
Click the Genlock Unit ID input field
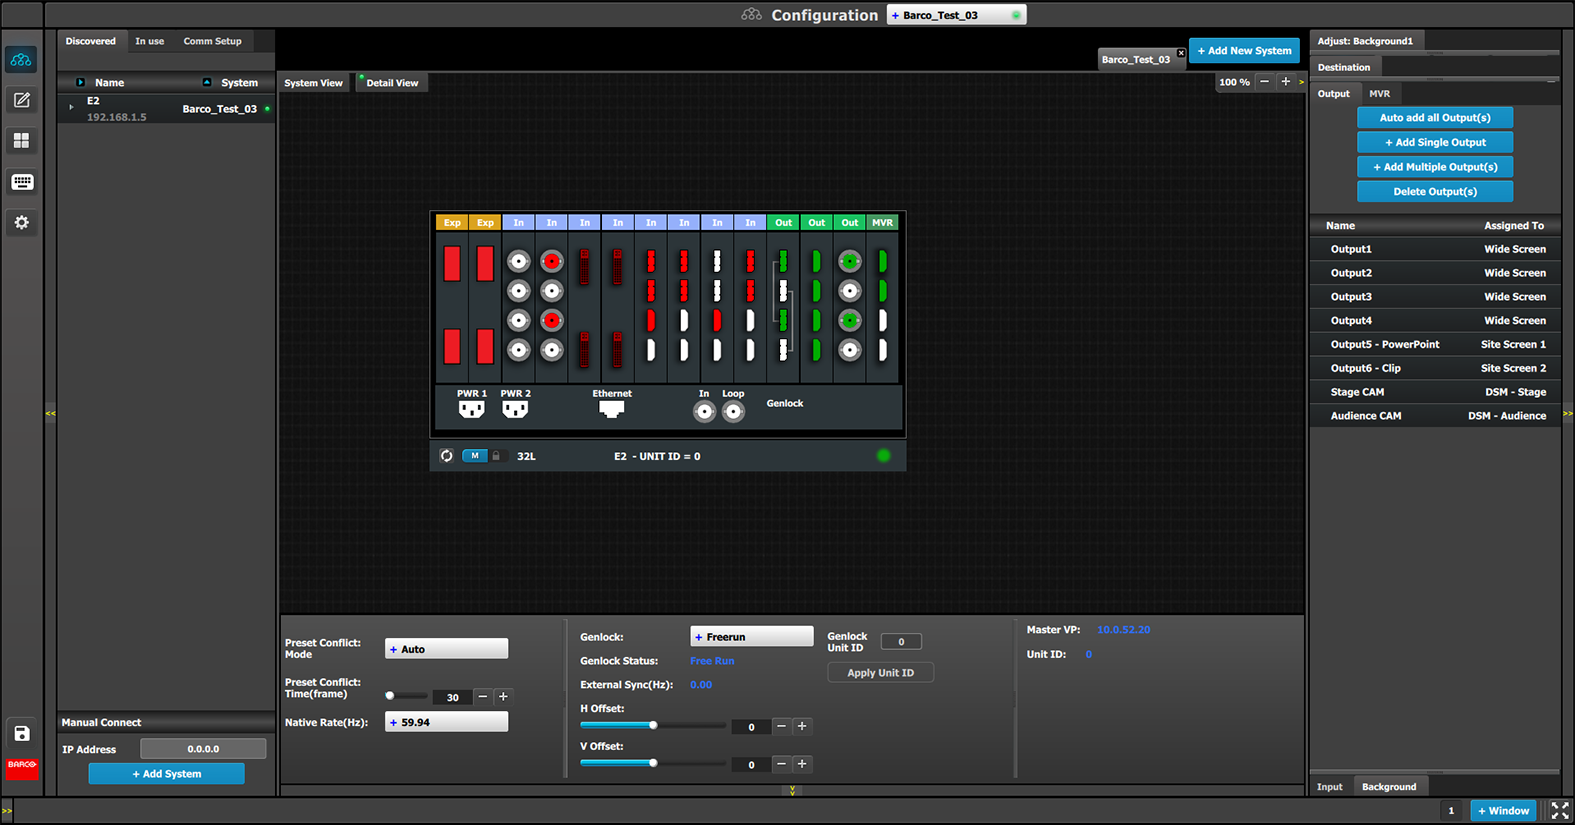click(901, 642)
